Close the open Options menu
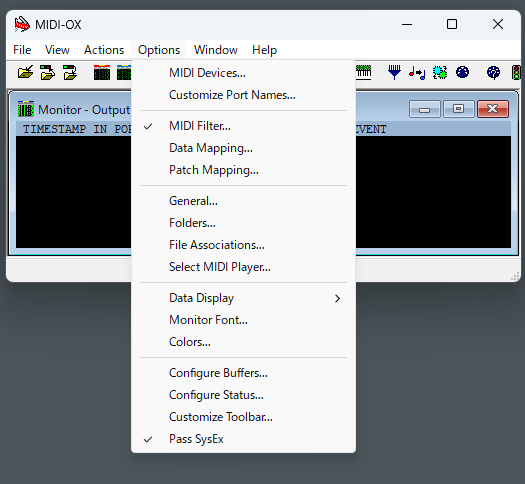The width and height of the screenshot is (525, 484). point(159,50)
